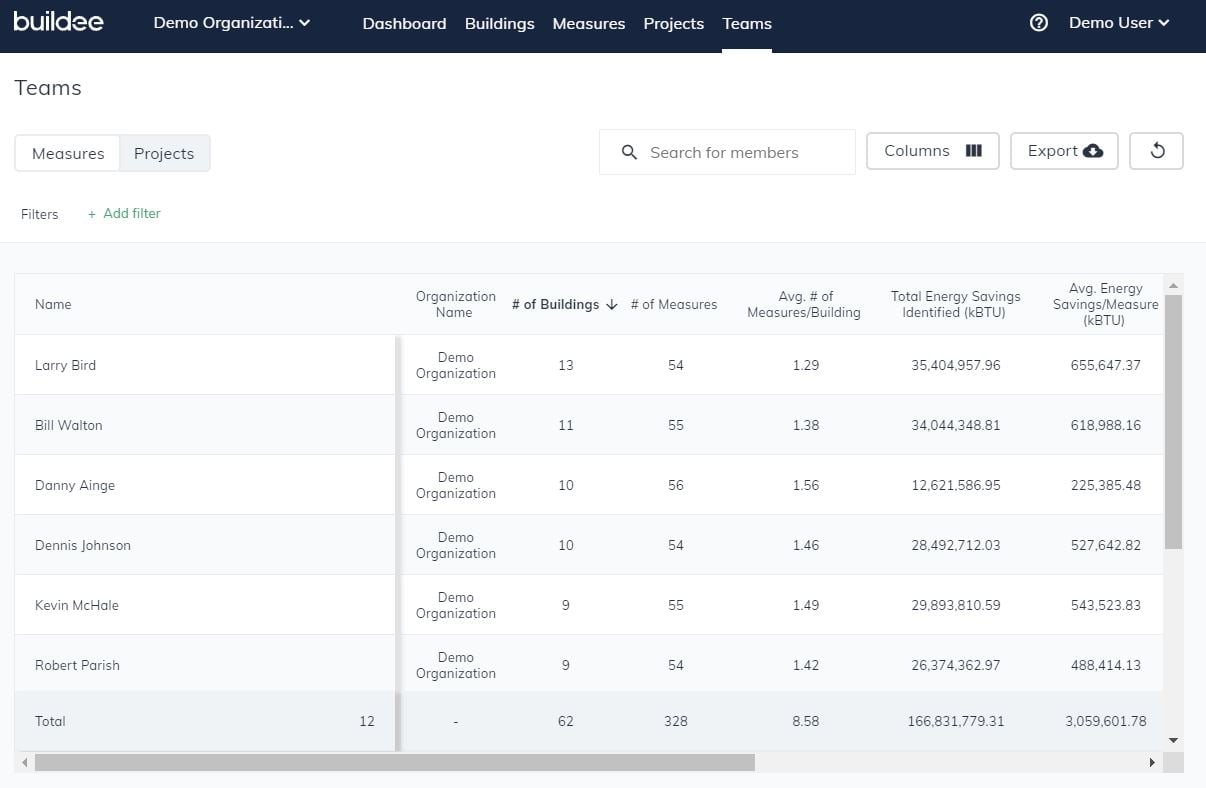Open the Columns selector
Viewport: 1206px width, 788px height.
(x=932, y=151)
